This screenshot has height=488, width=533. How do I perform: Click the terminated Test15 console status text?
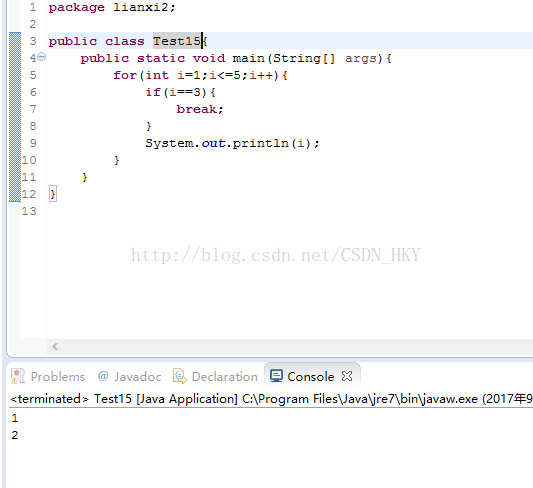click(x=271, y=399)
